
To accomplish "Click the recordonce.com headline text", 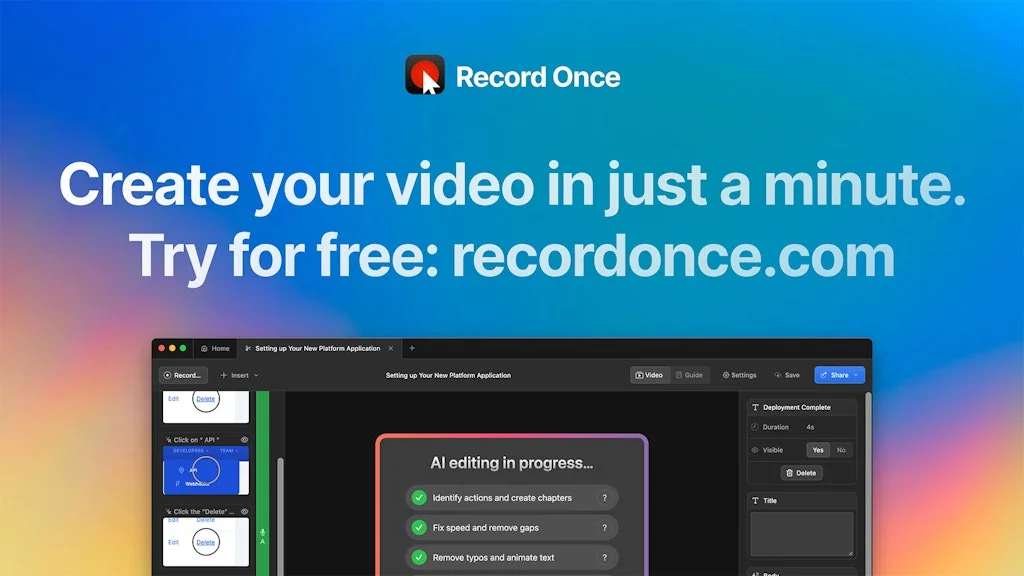I will [x=673, y=256].
